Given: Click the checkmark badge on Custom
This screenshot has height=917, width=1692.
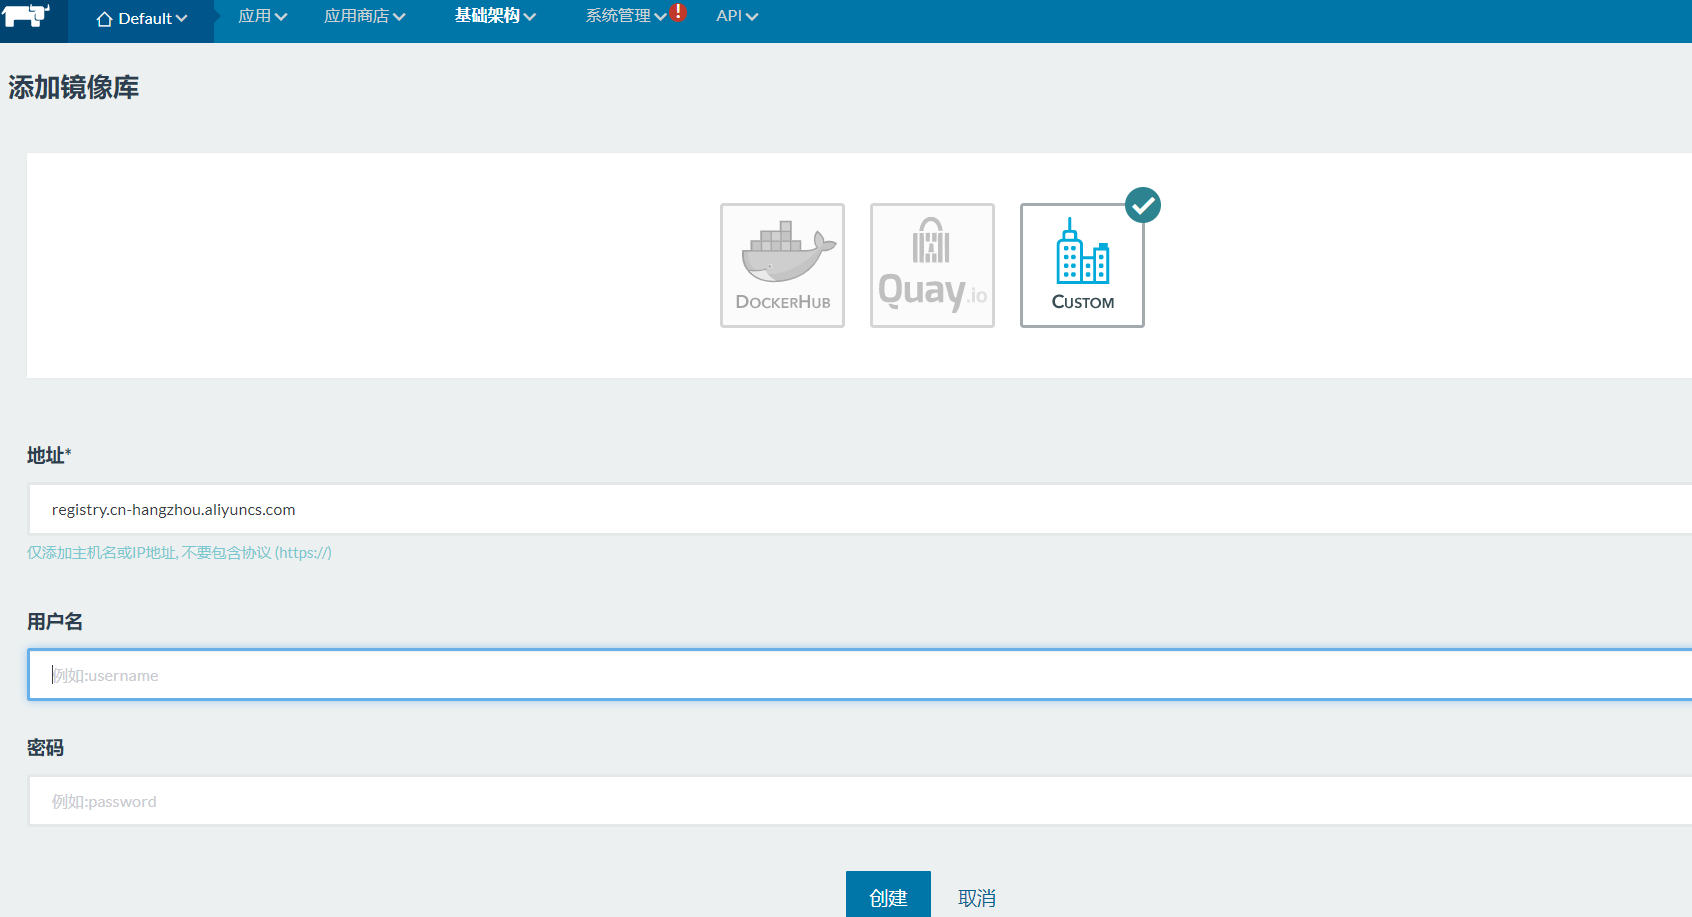Looking at the screenshot, I should 1143,205.
